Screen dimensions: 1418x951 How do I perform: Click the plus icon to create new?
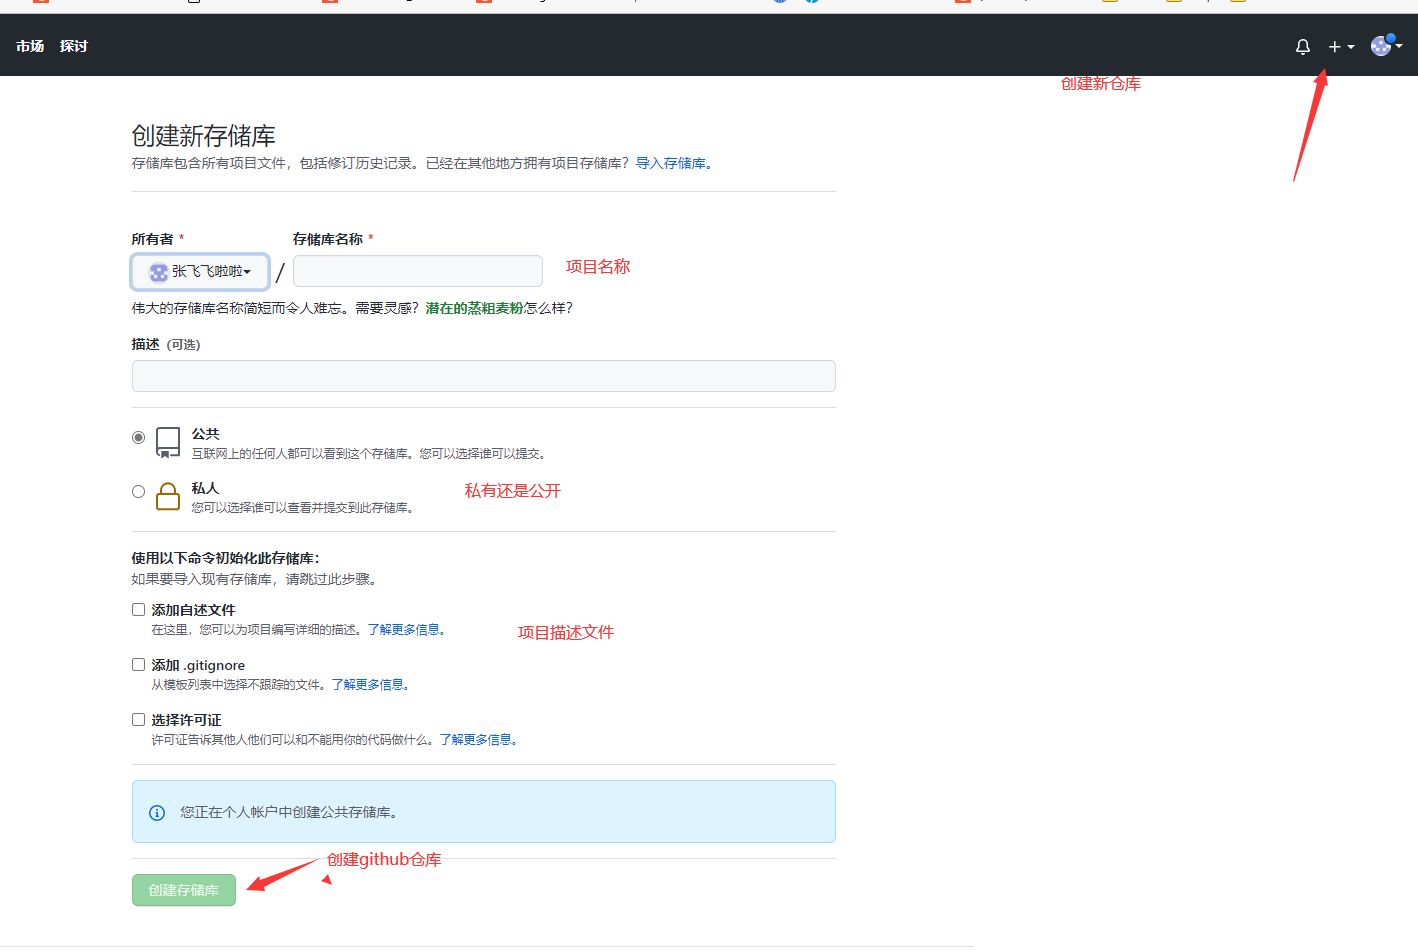pos(1333,46)
